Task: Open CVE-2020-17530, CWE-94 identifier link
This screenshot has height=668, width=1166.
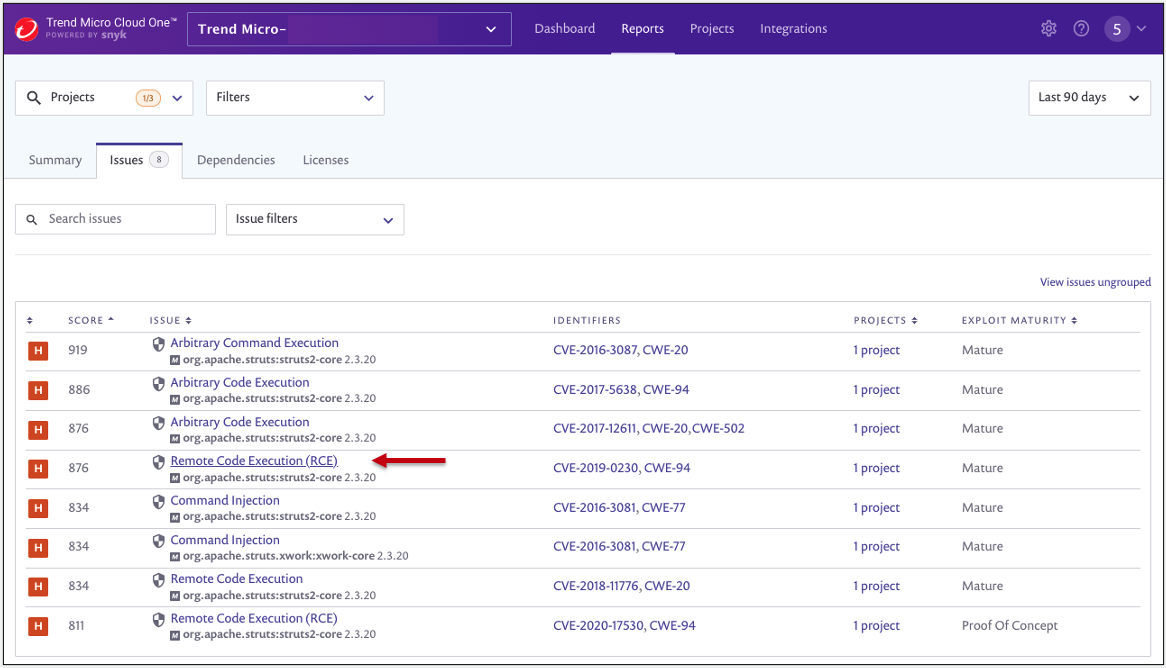Action: [624, 626]
